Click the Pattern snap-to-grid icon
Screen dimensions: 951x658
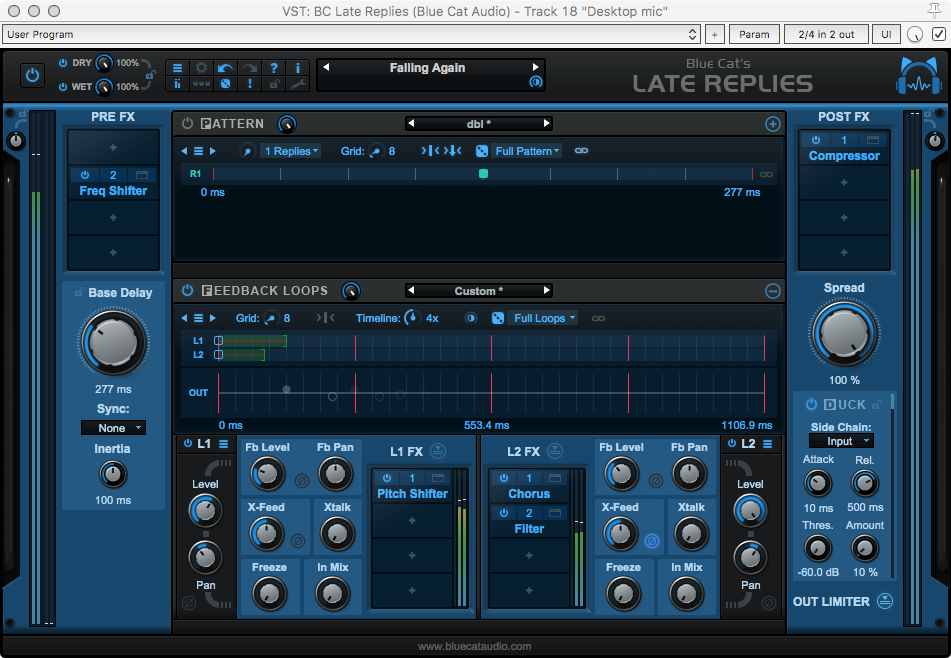click(x=430, y=150)
